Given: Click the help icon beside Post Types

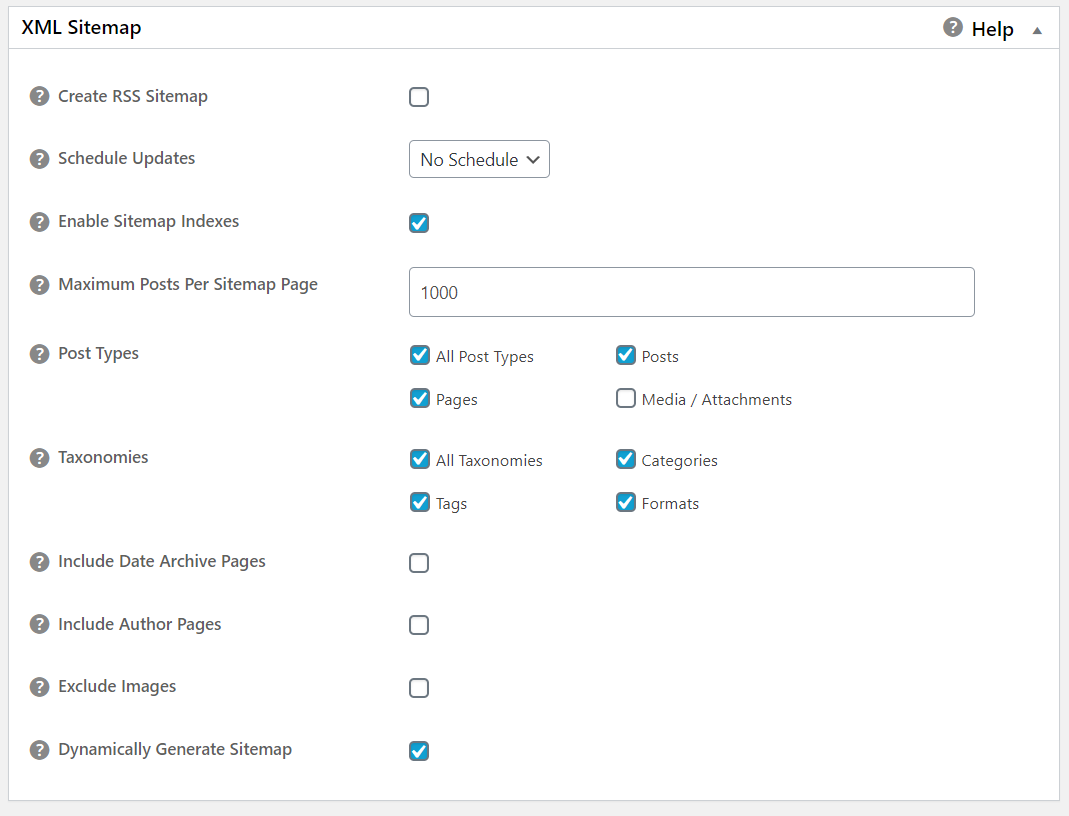Looking at the screenshot, I should (x=40, y=354).
